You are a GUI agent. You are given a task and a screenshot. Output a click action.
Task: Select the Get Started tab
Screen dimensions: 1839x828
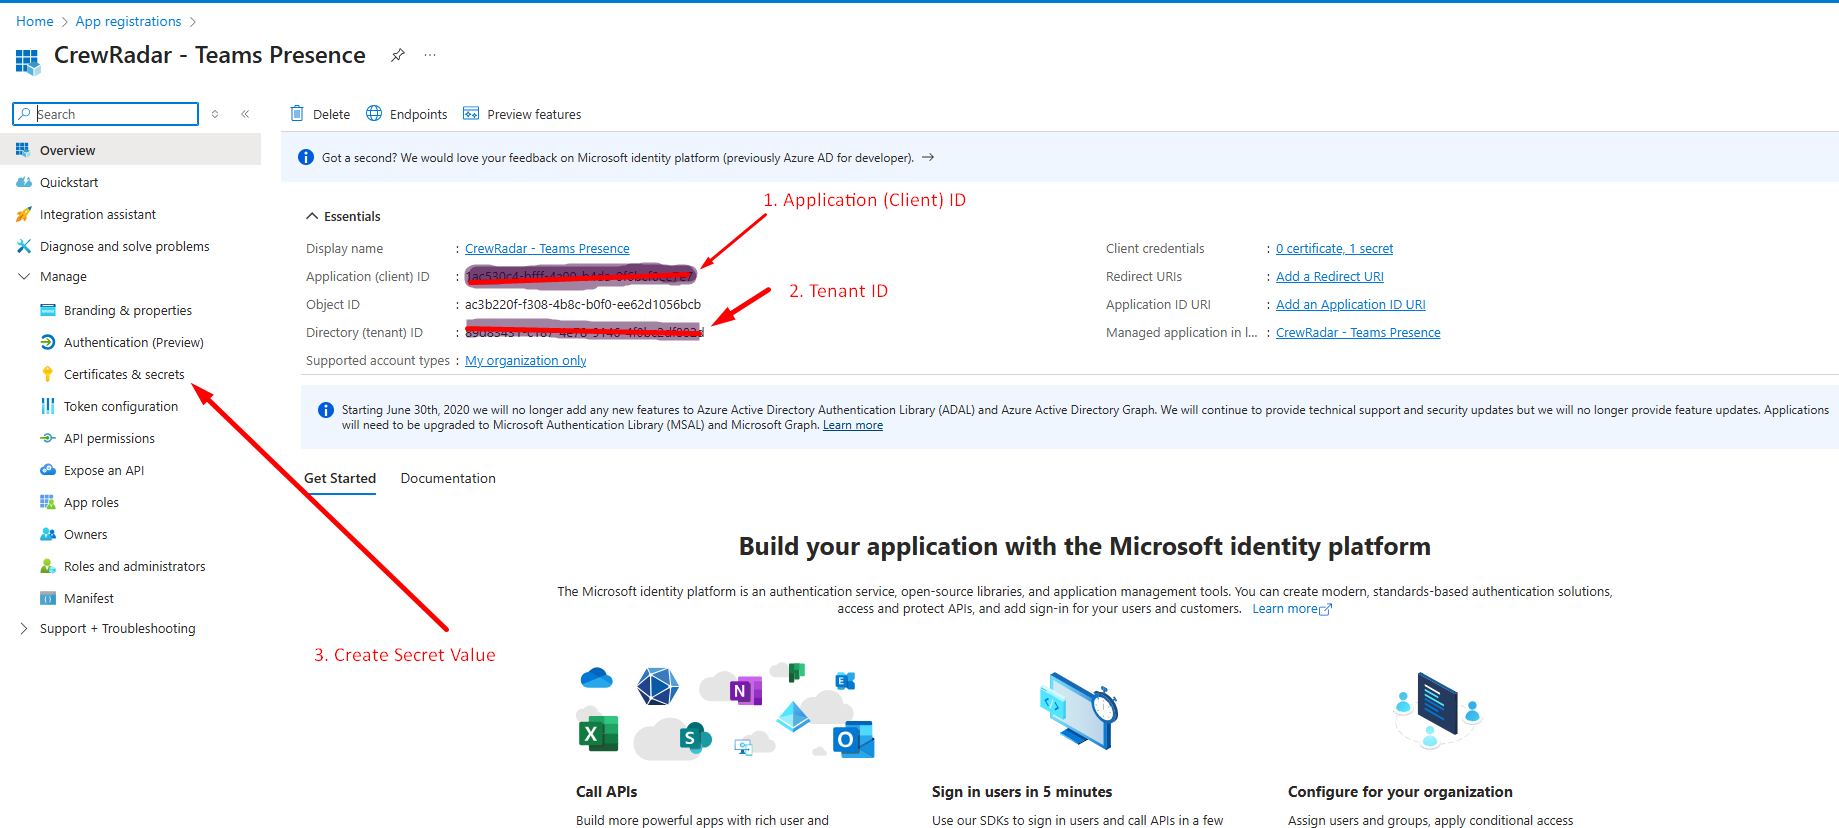point(340,478)
